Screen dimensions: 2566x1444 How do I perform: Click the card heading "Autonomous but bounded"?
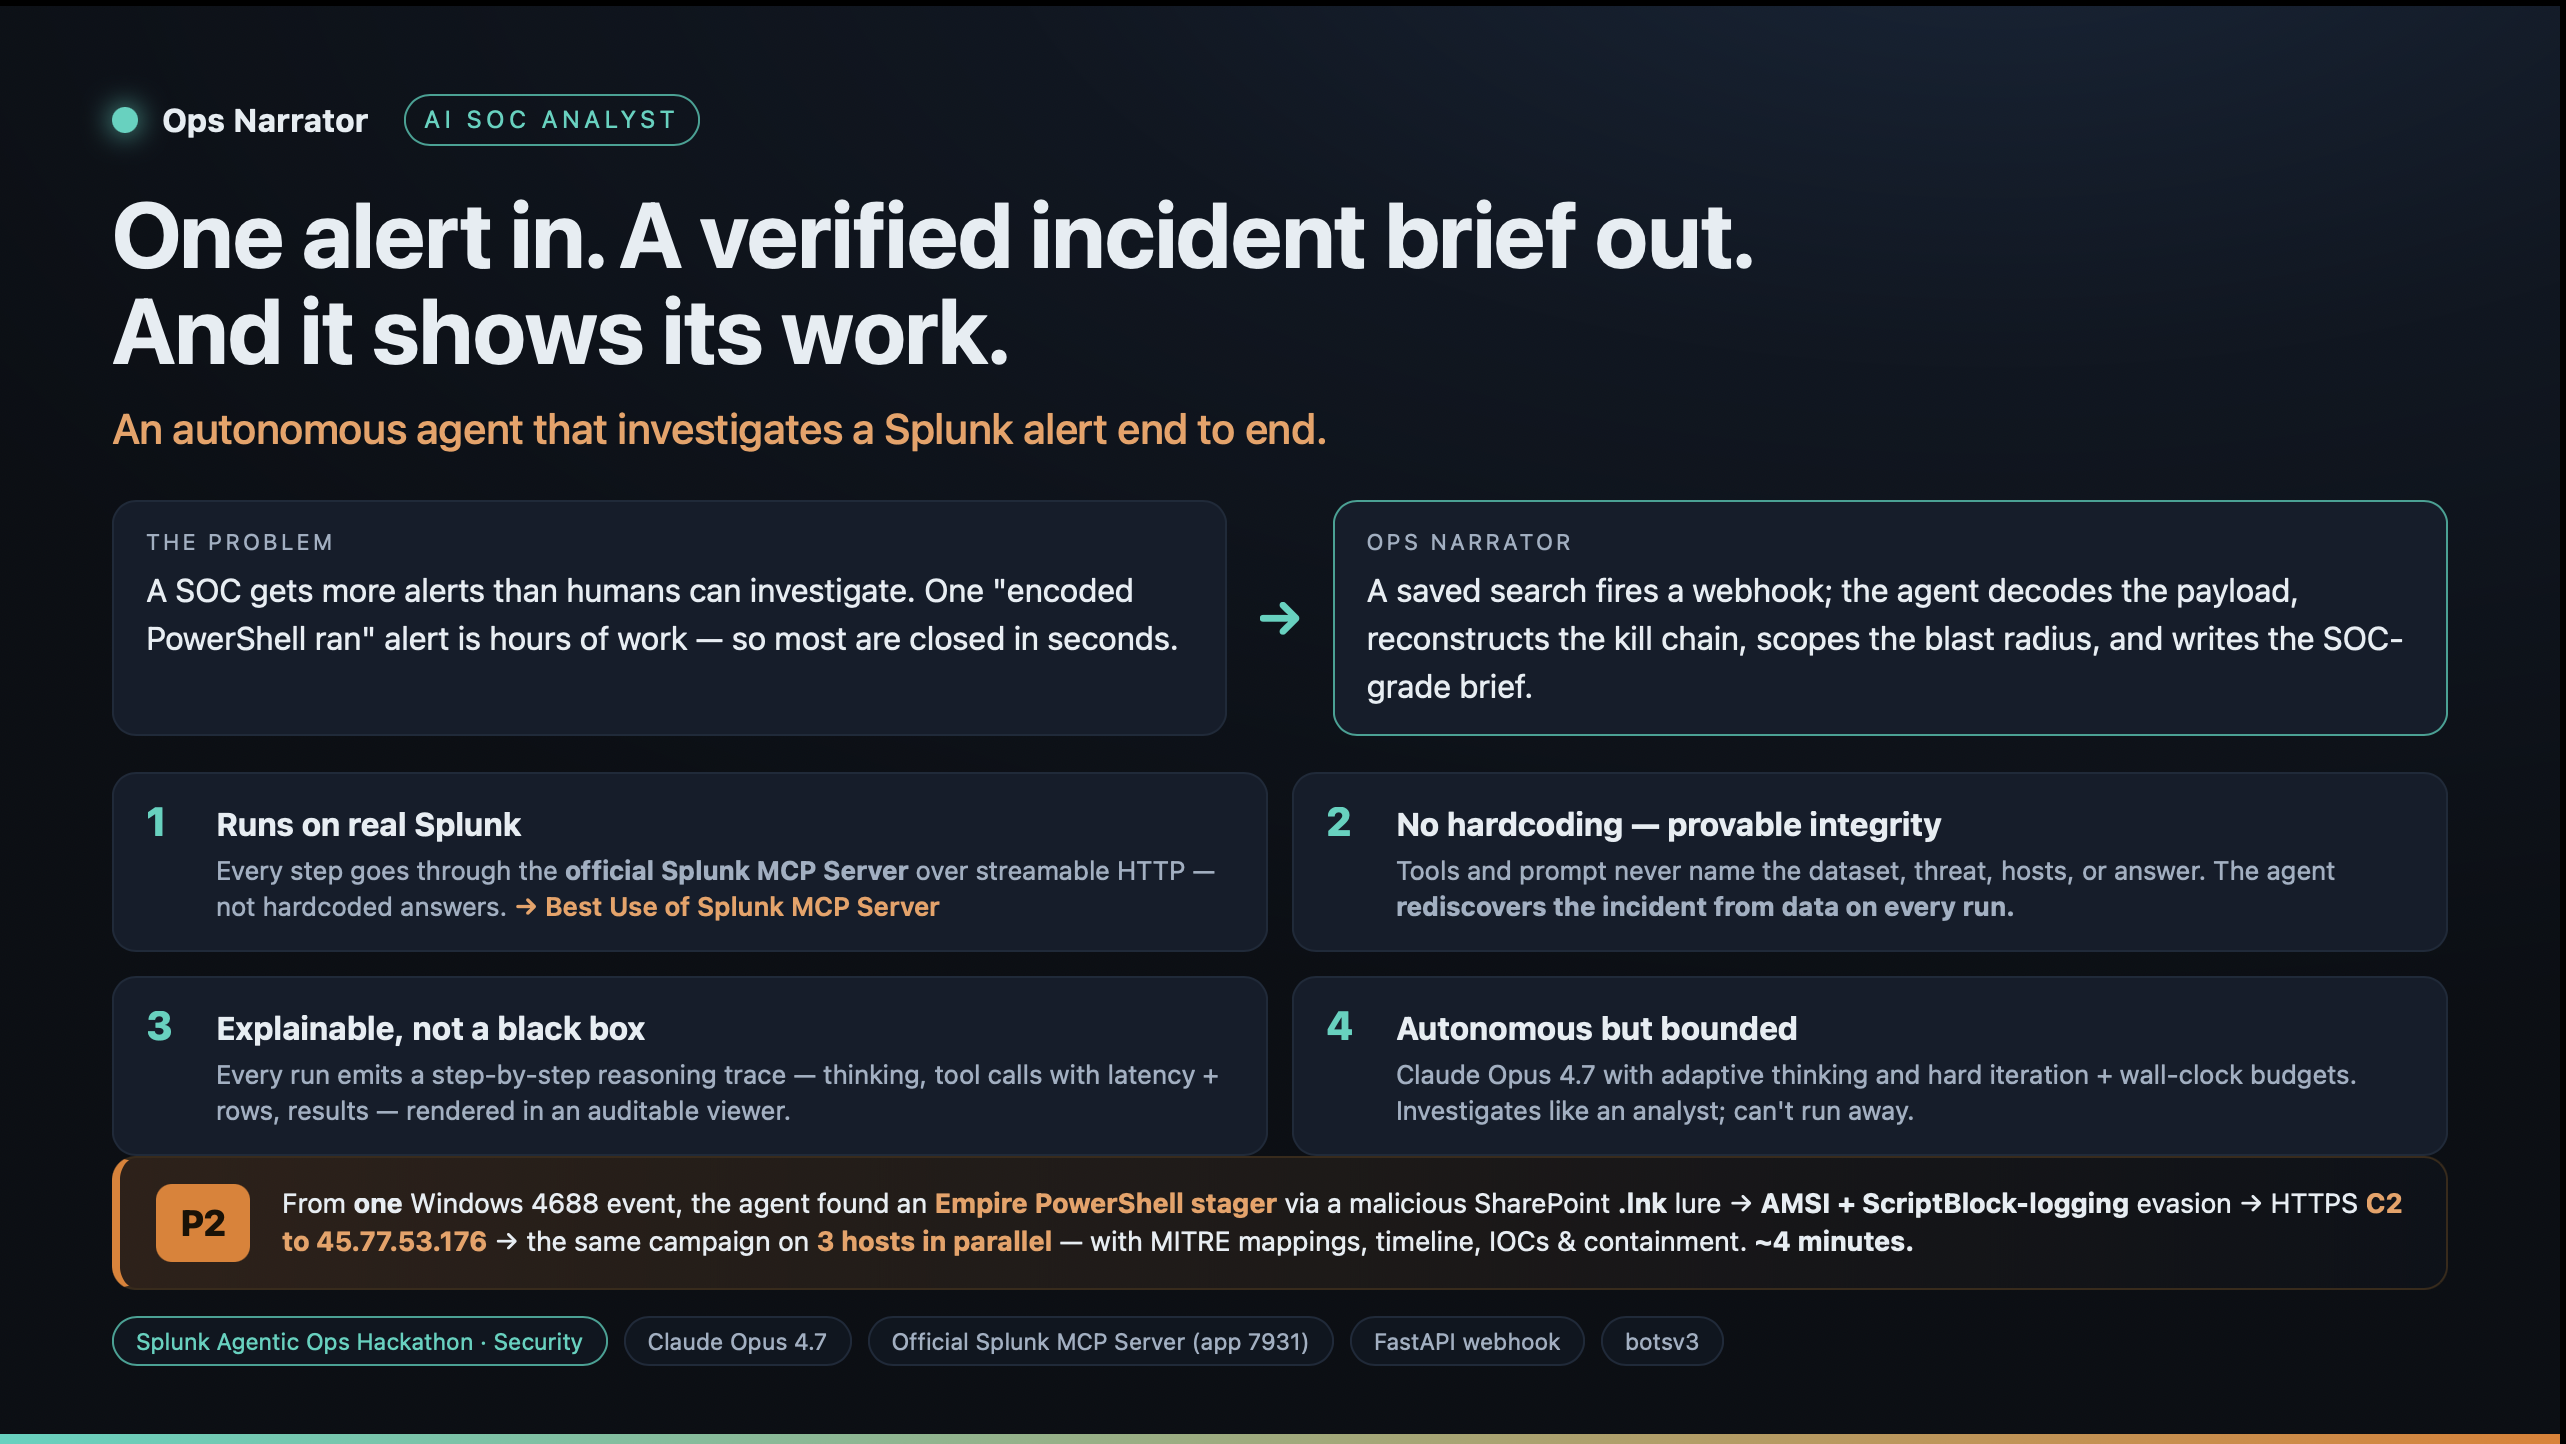[x=1597, y=1029]
